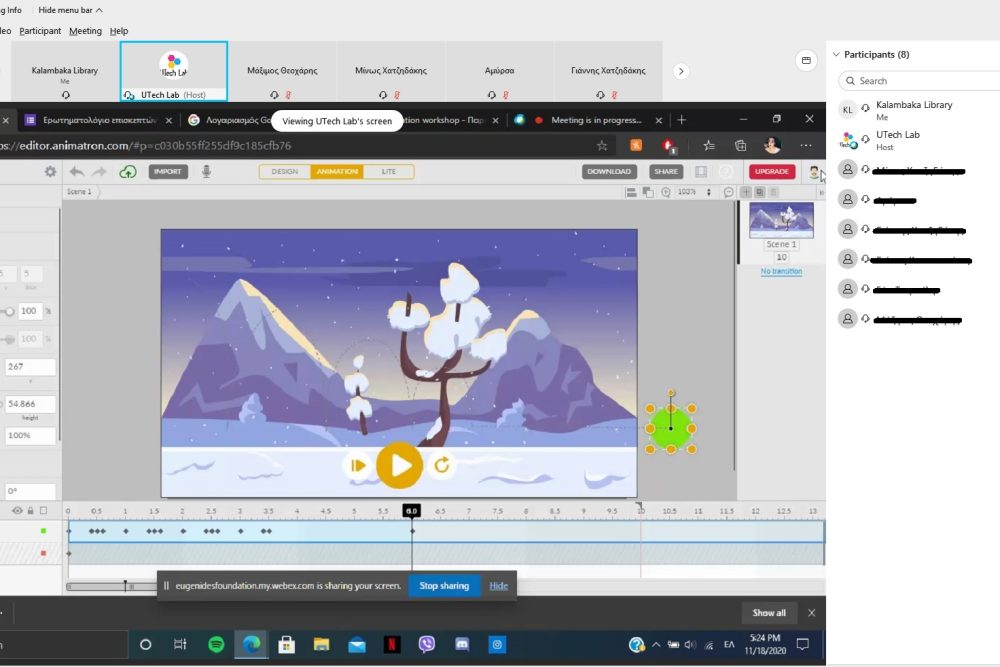Click the No transition link under Scene 1
Viewport: 1000px width, 667px height.
point(781,271)
